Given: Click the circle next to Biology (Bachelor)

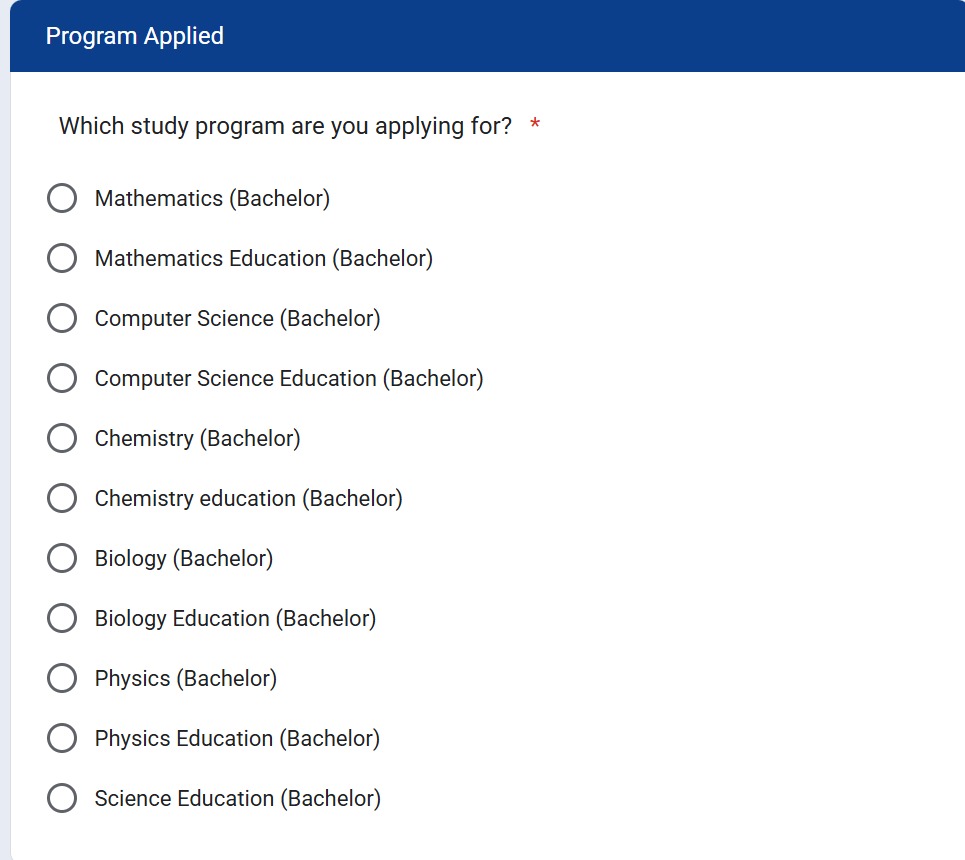Looking at the screenshot, I should pos(62,558).
